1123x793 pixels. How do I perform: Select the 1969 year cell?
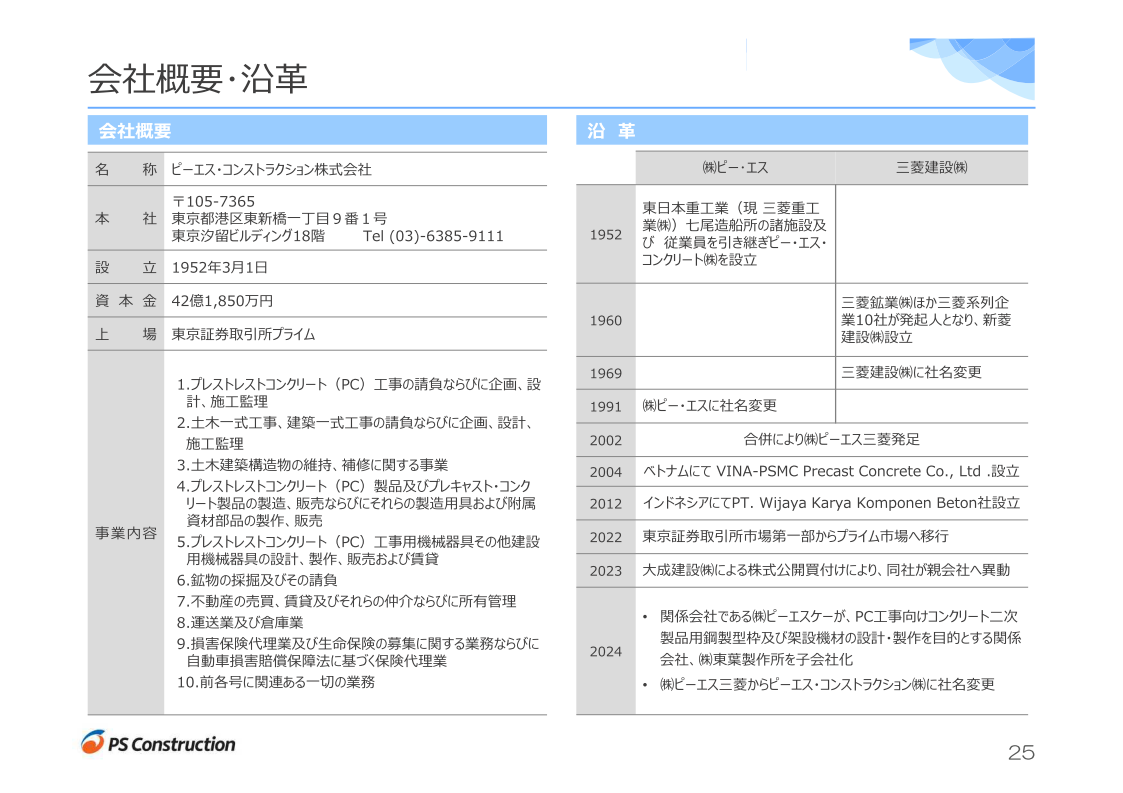click(606, 373)
